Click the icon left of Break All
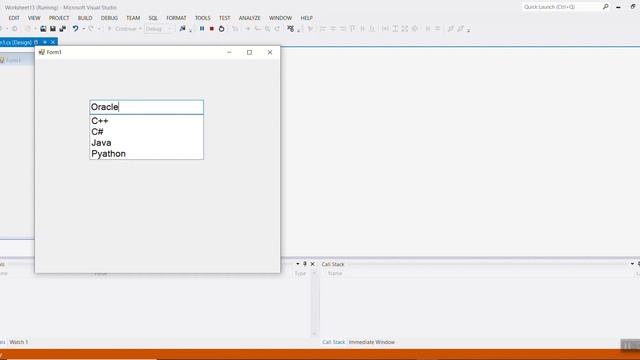 [182, 29]
